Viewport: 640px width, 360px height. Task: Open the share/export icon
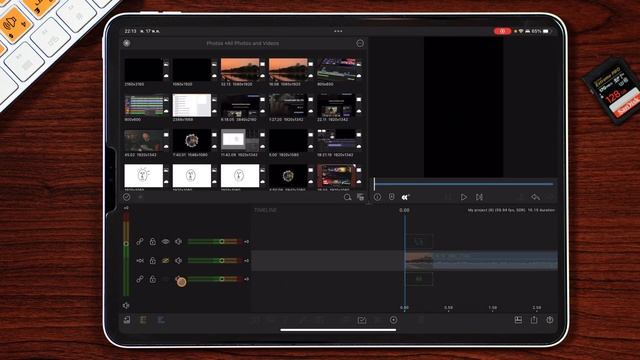[x=534, y=320]
